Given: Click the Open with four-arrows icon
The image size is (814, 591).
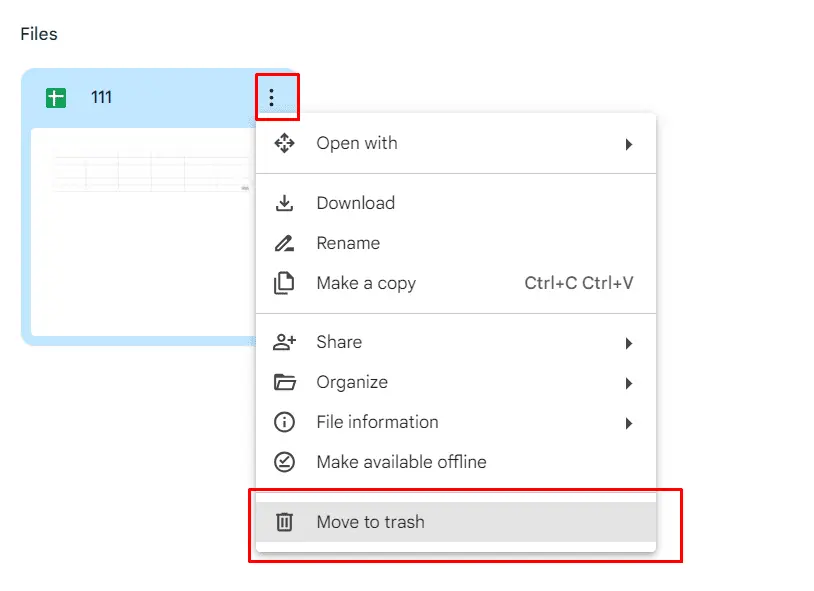Looking at the screenshot, I should (x=284, y=143).
